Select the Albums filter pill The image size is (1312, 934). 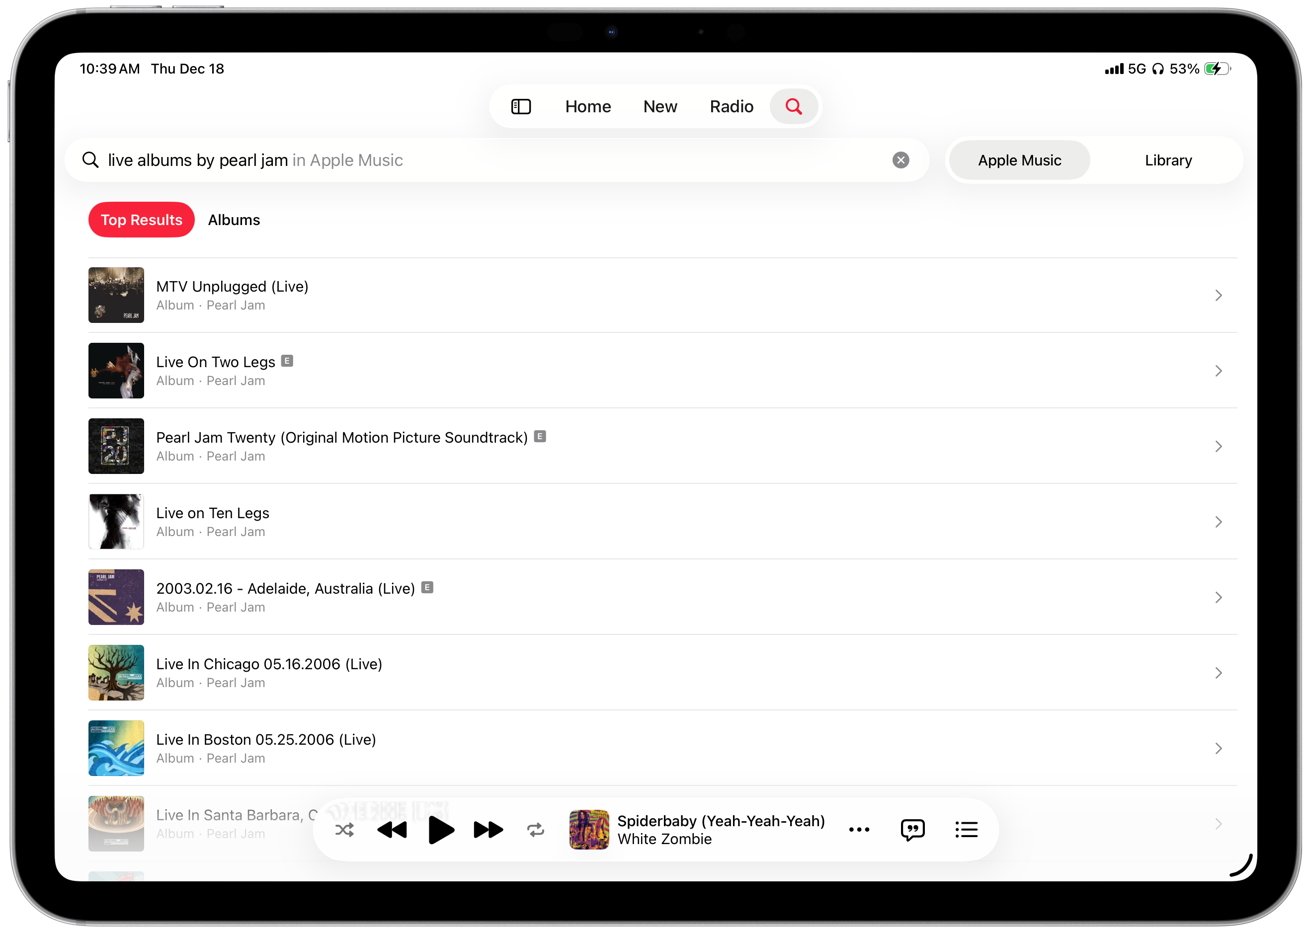tap(234, 220)
